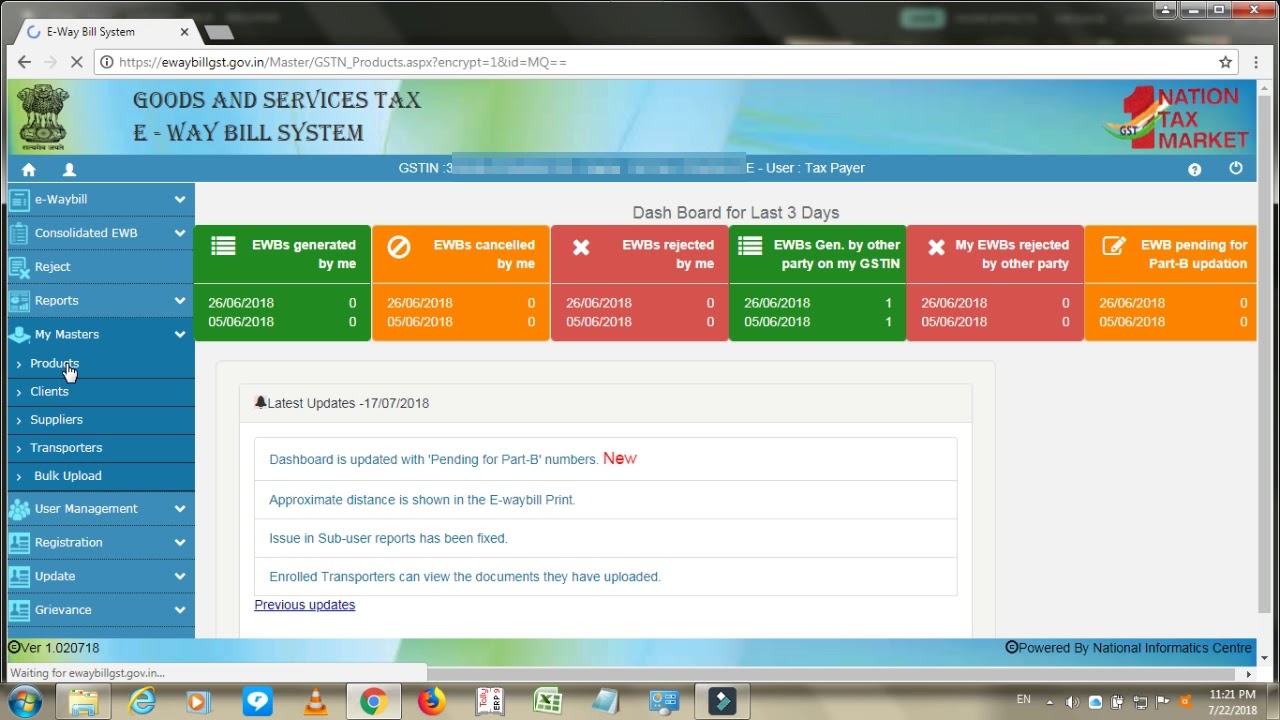The image size is (1280, 720).
Task: Switch to the E-Way Bill System browser tab
Action: [105, 32]
